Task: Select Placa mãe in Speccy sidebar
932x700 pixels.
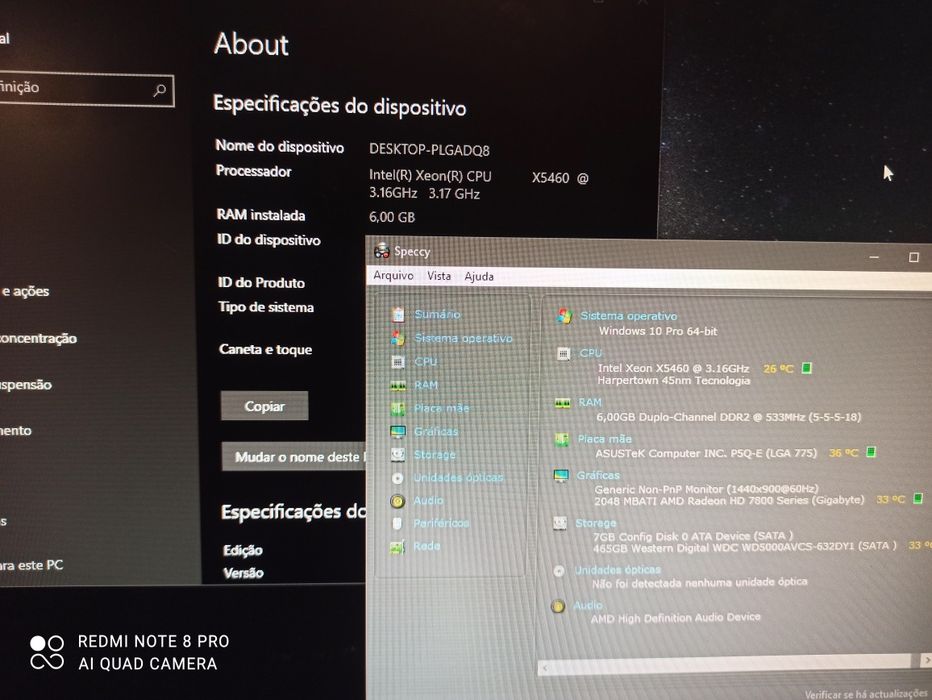Action: pos(442,408)
